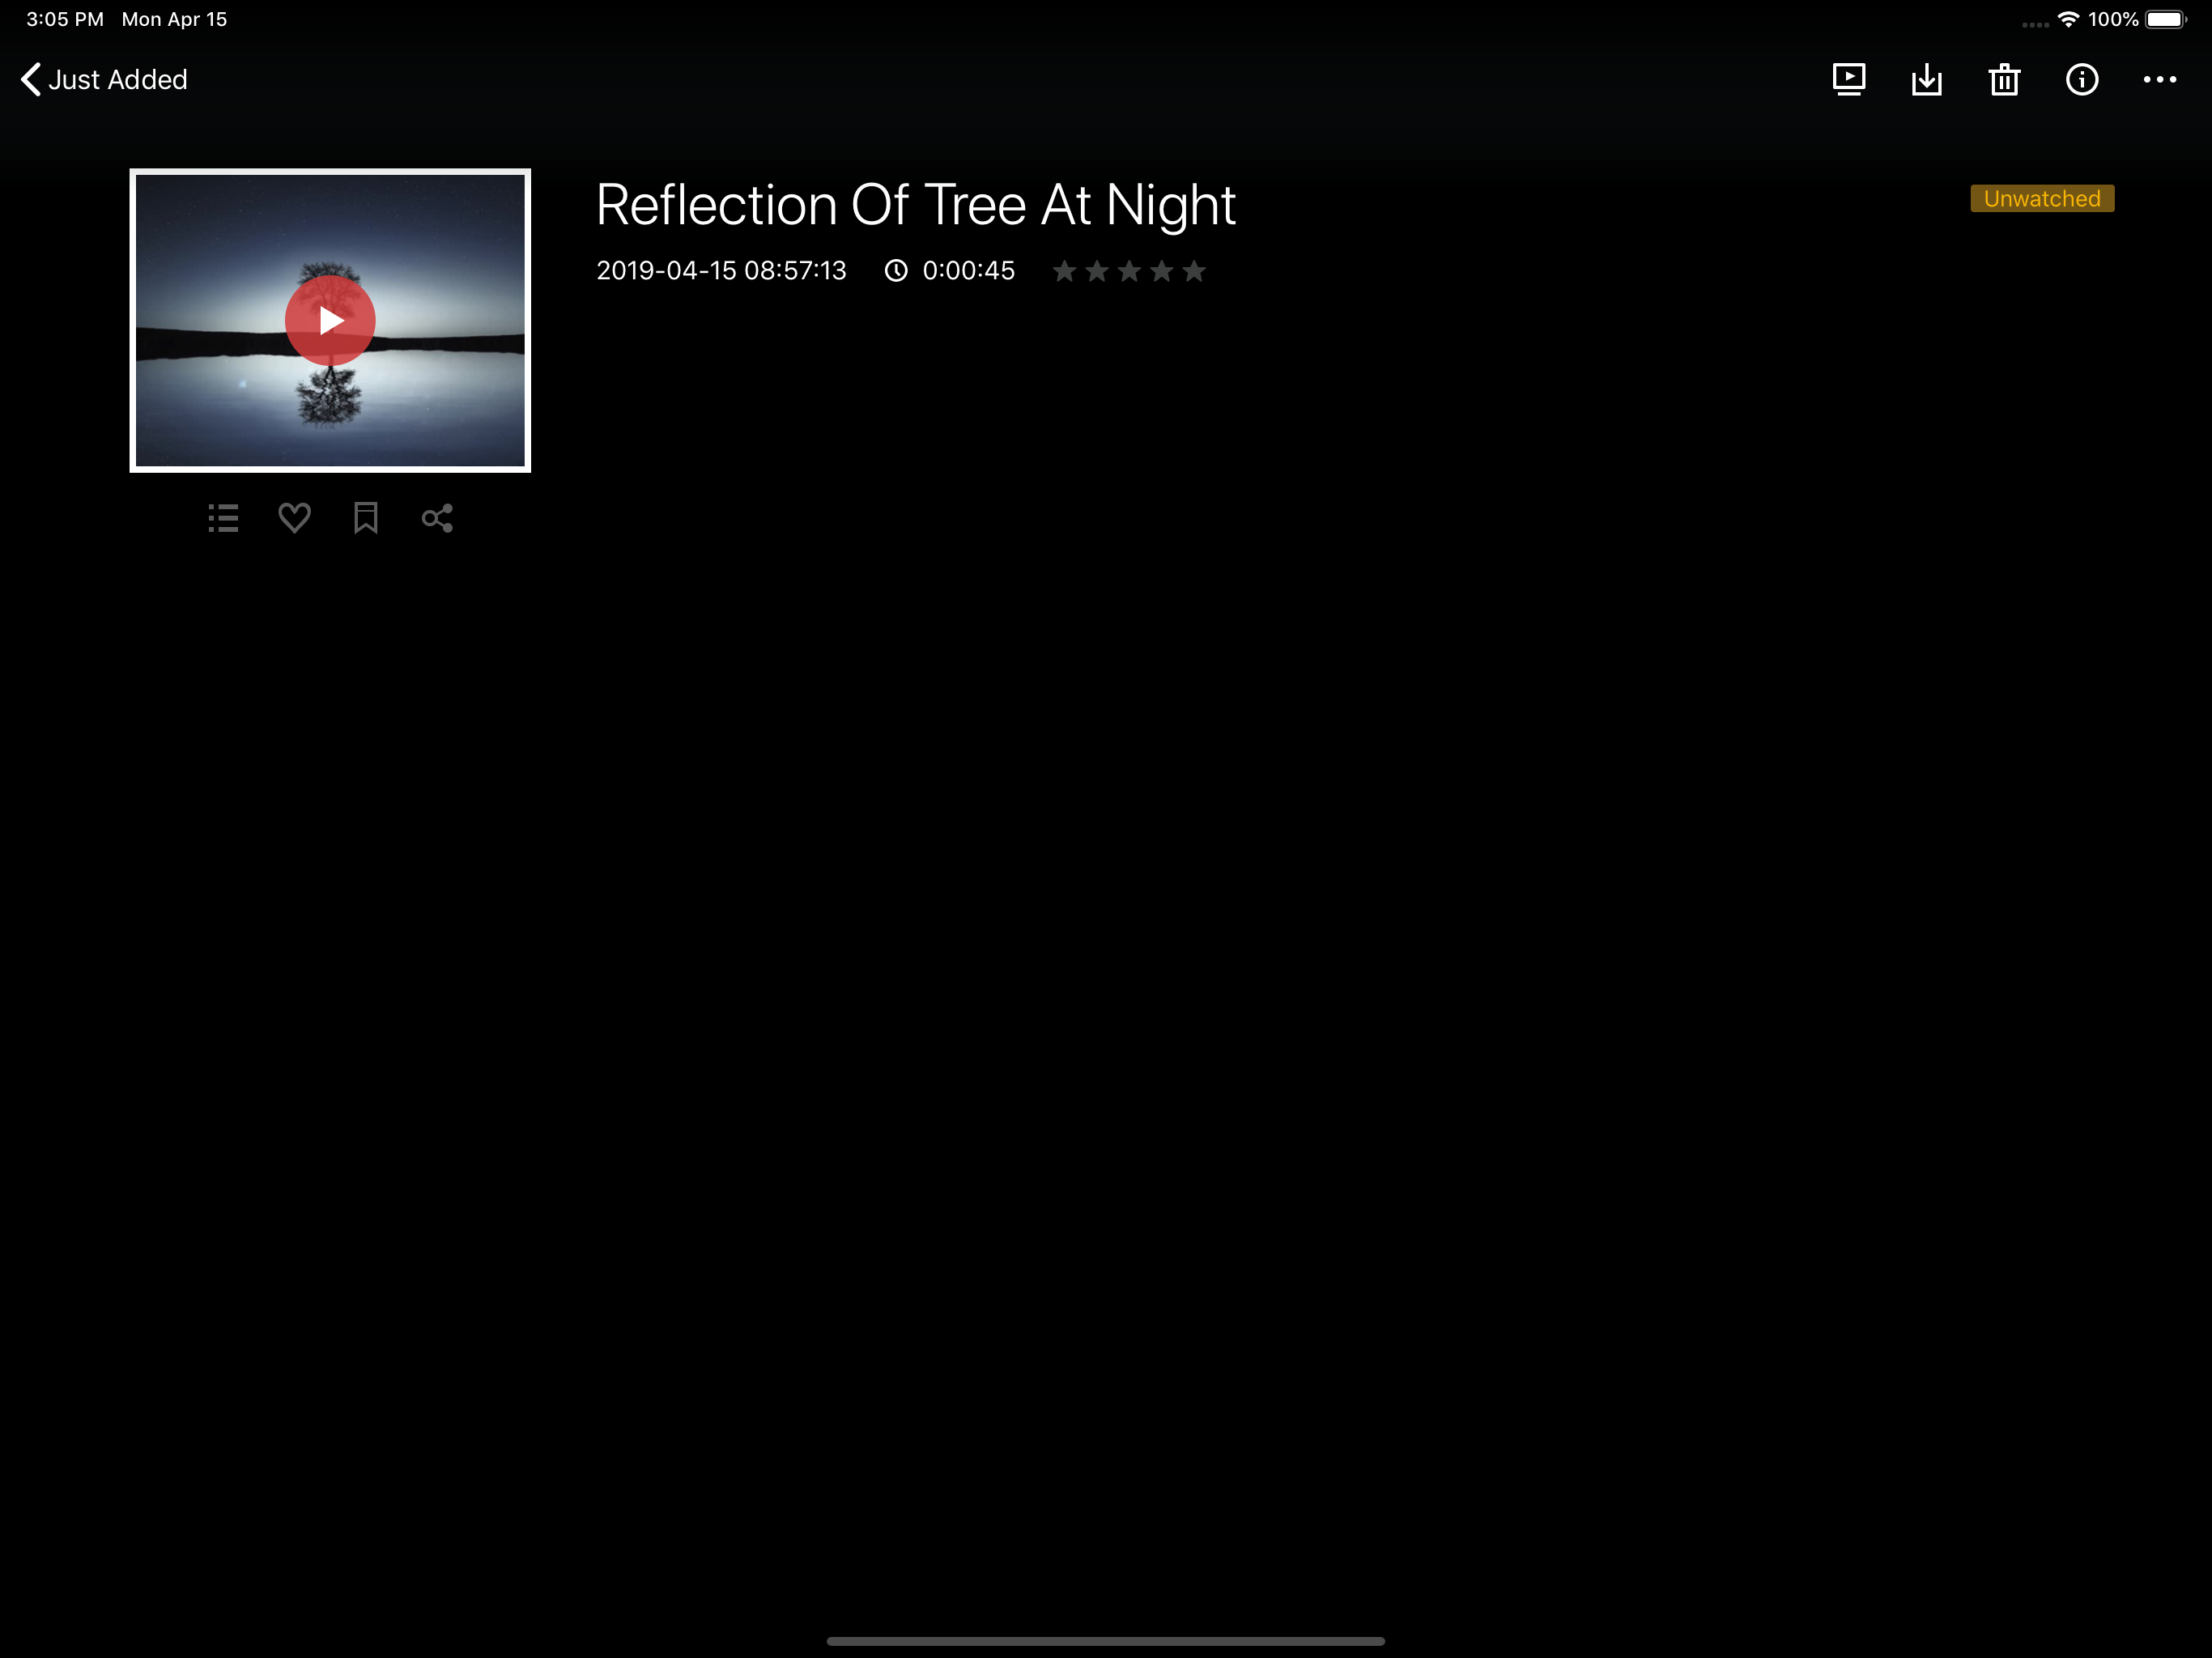The image size is (2212, 1658).
Task: Click the back chevron arrow
Action: click(x=31, y=79)
